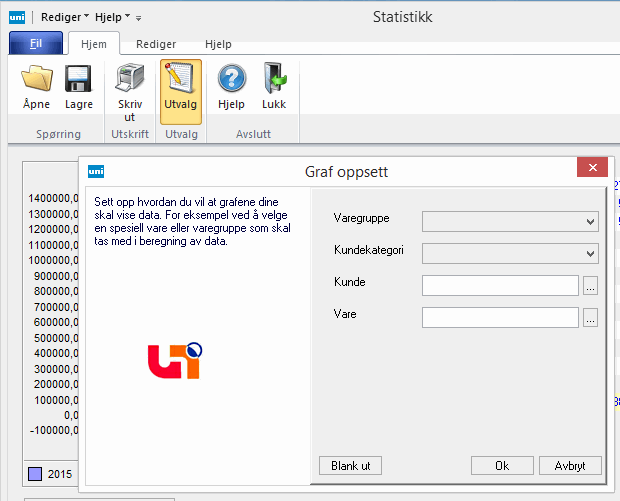
Task: Confirm with the Ok button
Action: (501, 466)
